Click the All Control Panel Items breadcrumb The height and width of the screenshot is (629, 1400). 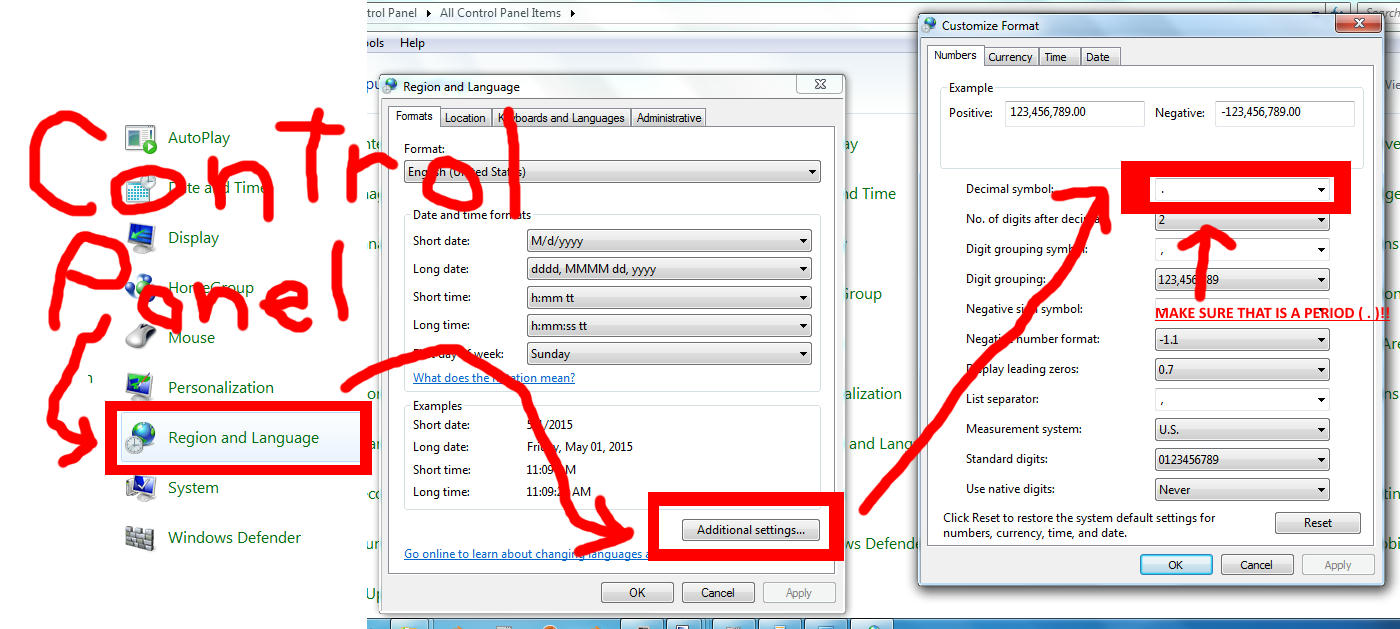pos(501,13)
